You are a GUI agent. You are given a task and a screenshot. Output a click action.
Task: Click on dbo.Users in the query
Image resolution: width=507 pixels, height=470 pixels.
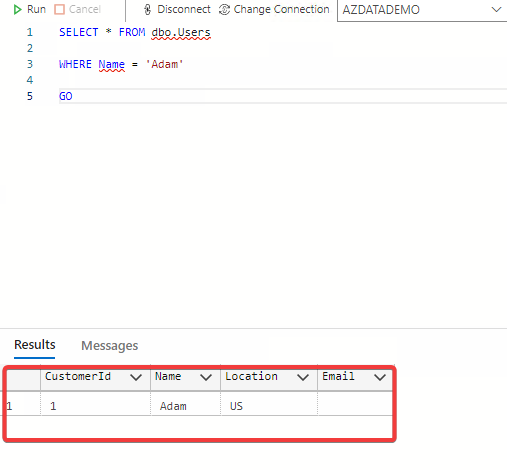coord(181,32)
